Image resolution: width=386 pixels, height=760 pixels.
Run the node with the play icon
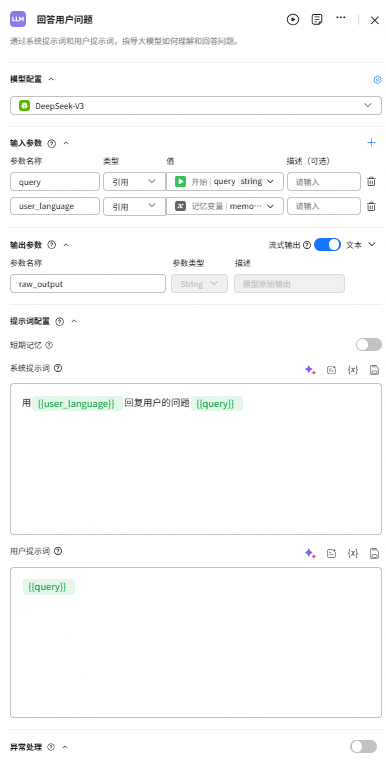(x=293, y=20)
